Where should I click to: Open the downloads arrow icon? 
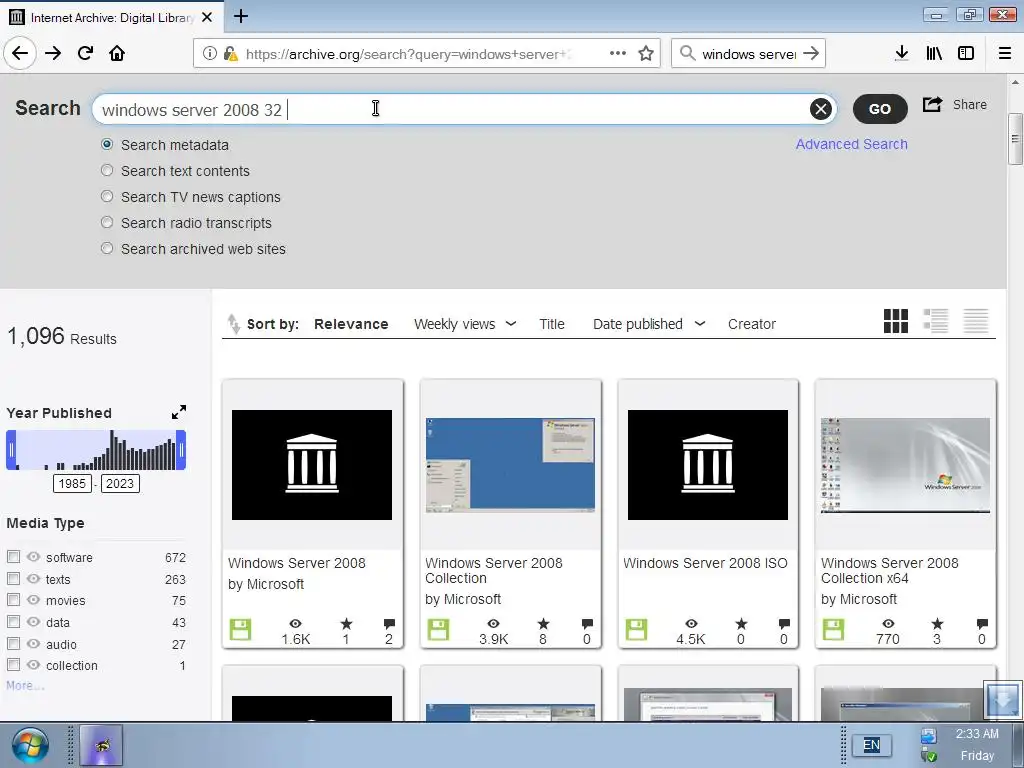pyautogui.click(x=901, y=53)
